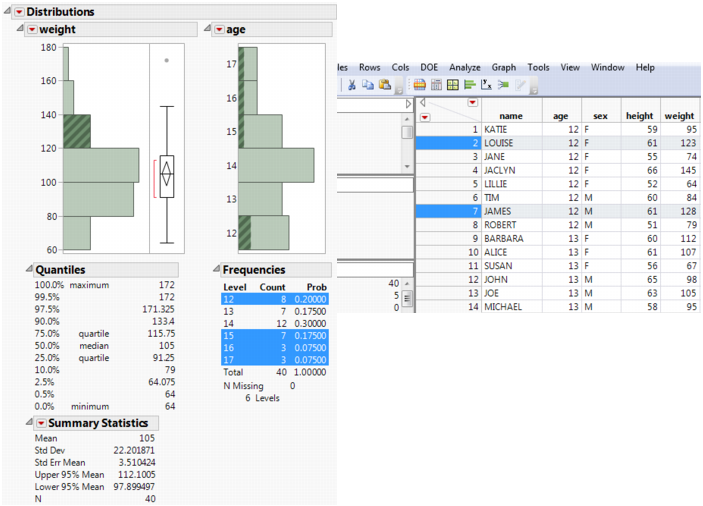Open the age red triangle menu
Viewport: 703px width, 506px height.
pyautogui.click(x=219, y=30)
